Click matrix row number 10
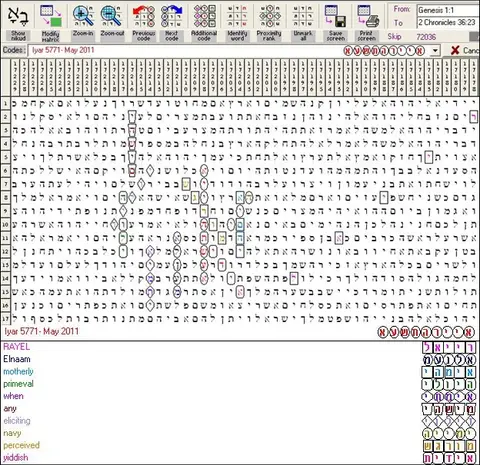Image resolution: width=480 pixels, height=465 pixels. point(5,225)
